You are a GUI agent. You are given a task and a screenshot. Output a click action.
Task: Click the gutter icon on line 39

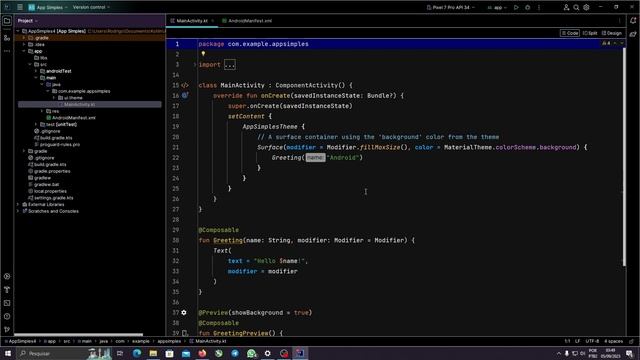185,333
